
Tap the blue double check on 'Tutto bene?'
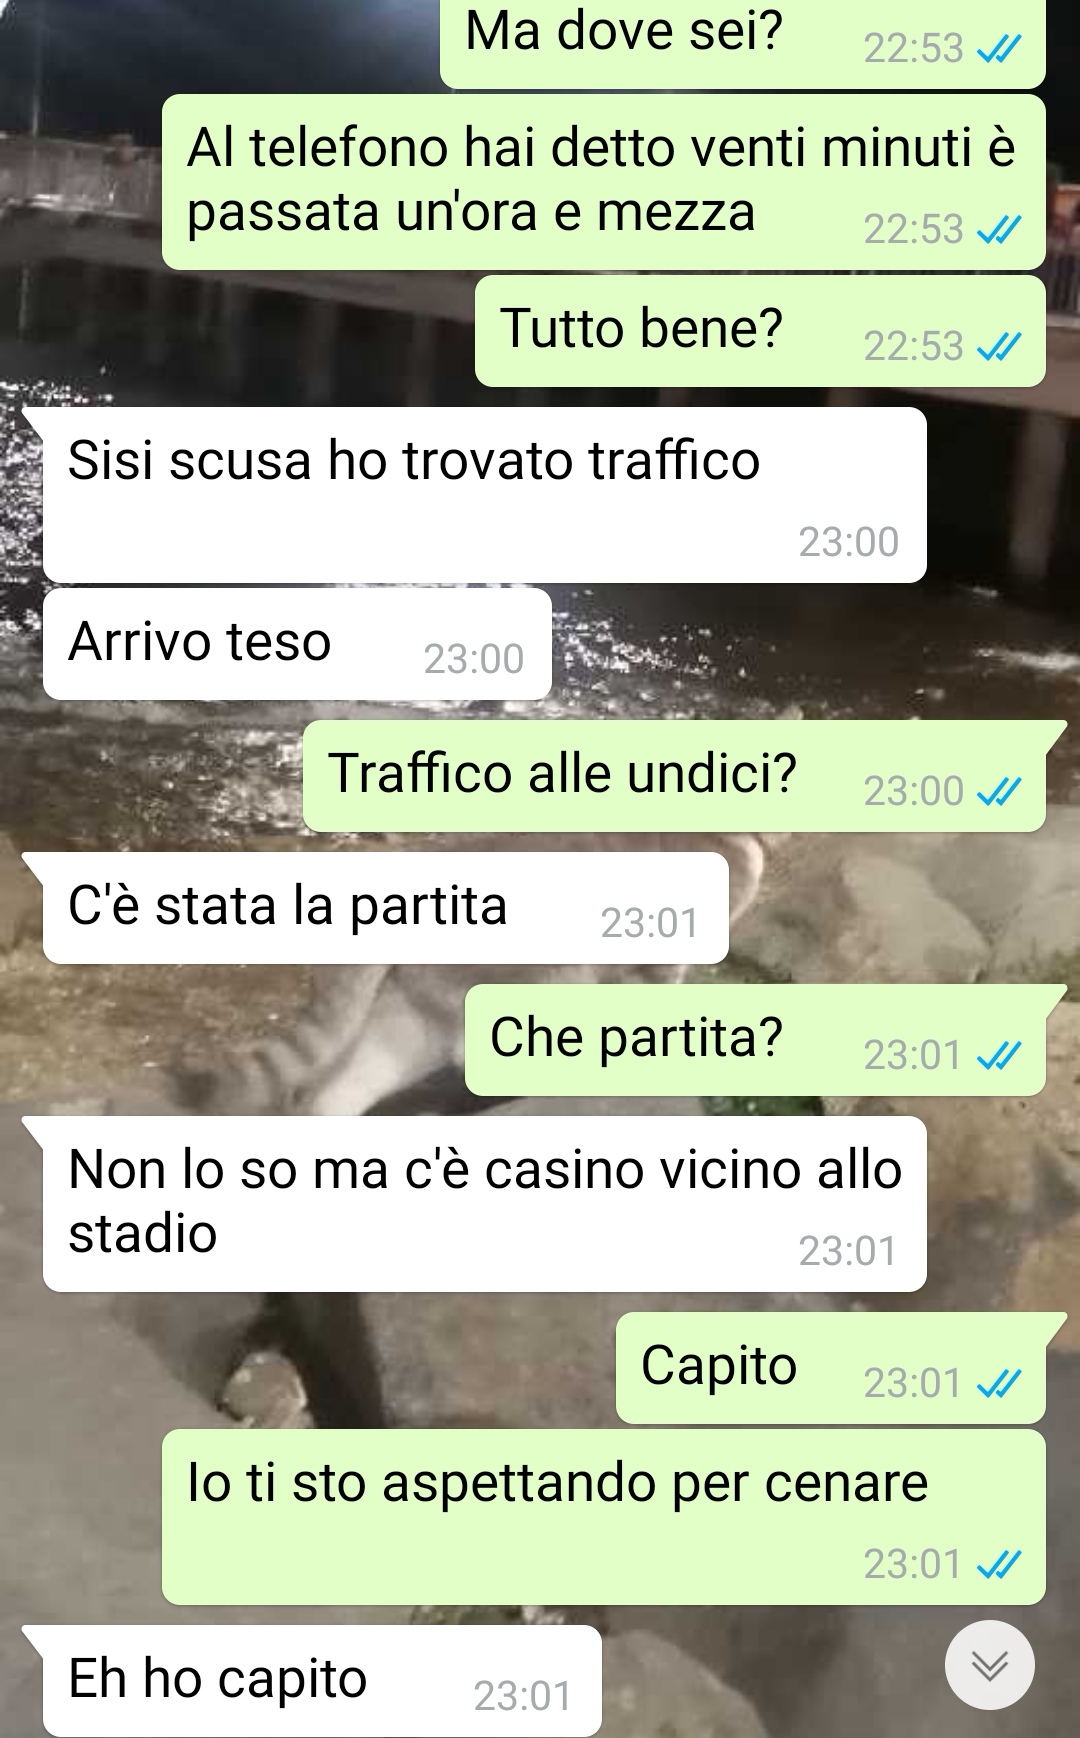pyautogui.click(x=999, y=347)
